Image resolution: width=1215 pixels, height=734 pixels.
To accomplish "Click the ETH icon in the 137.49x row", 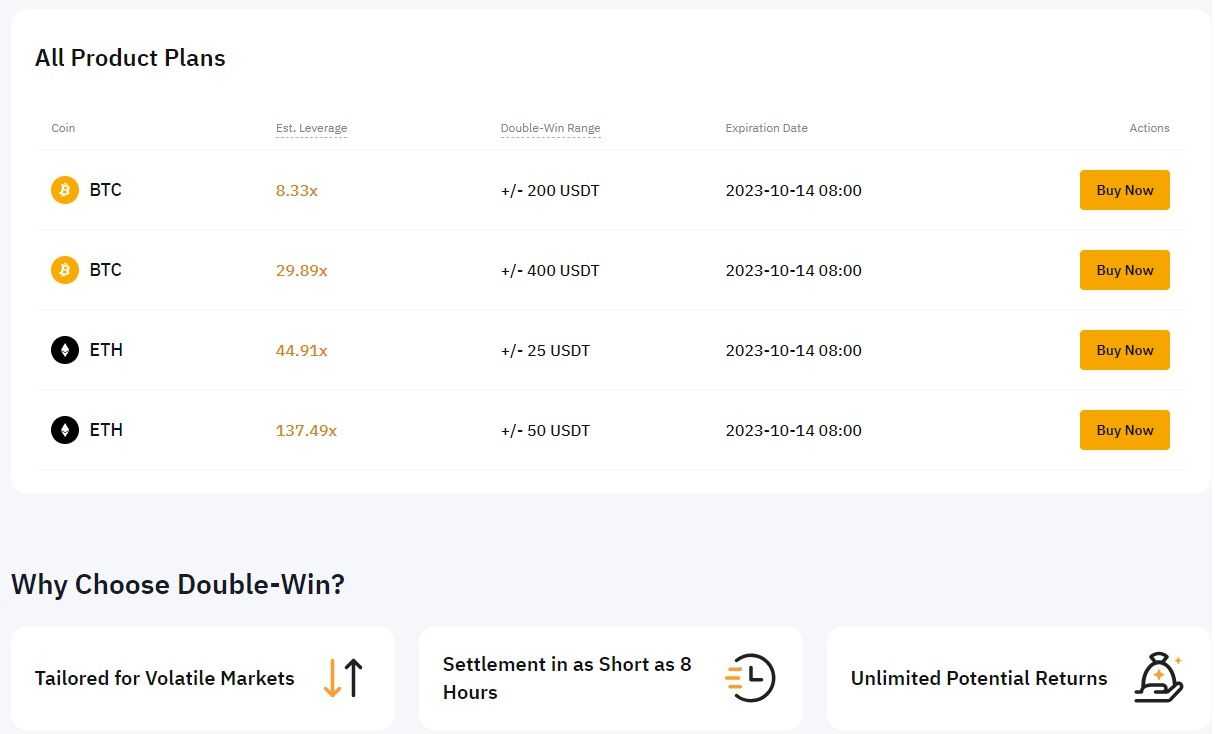I will pyautogui.click(x=64, y=429).
